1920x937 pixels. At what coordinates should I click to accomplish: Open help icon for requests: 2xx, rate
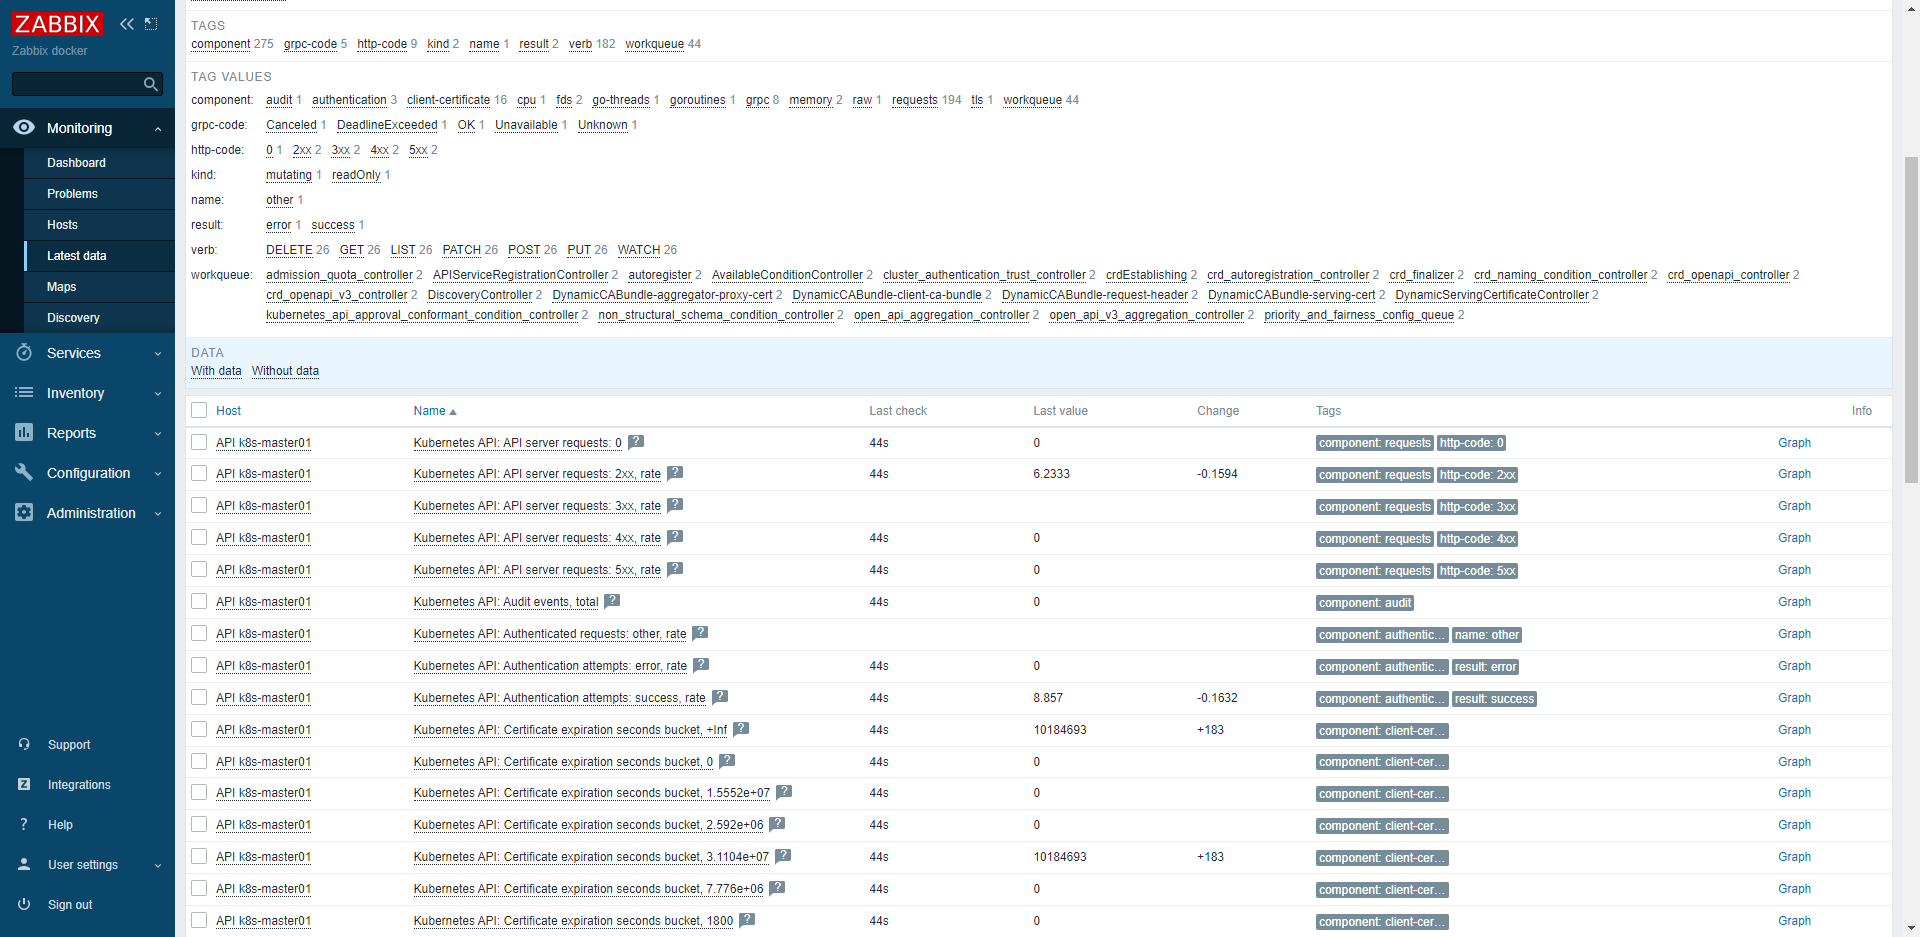(675, 473)
